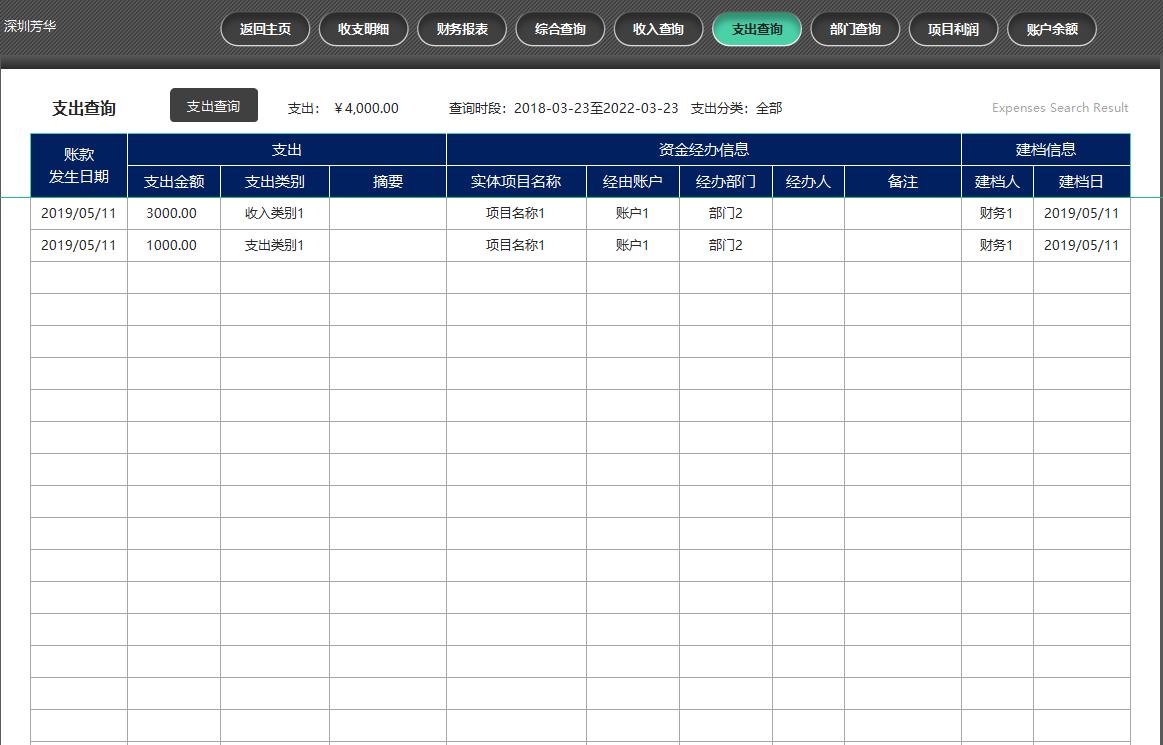Switch to the 收入查询 income query page
The height and width of the screenshot is (745, 1163).
click(x=658, y=29)
